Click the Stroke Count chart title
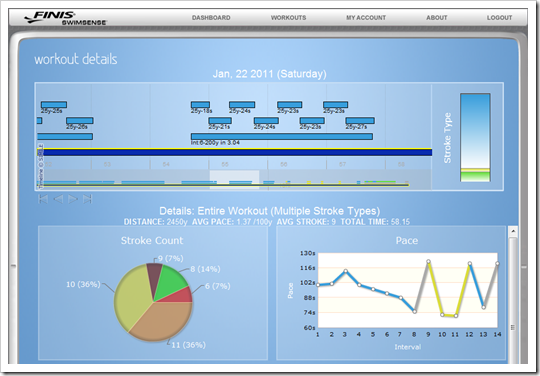 tap(152, 240)
